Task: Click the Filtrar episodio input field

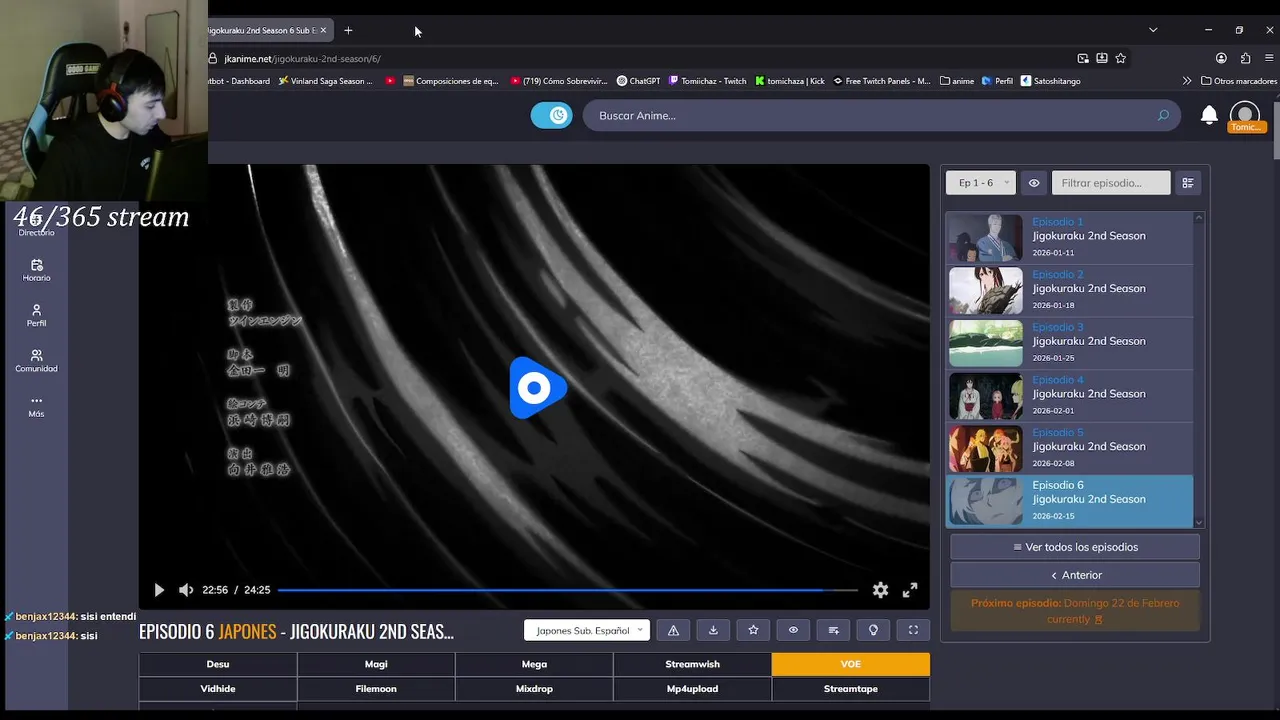Action: tap(1111, 183)
